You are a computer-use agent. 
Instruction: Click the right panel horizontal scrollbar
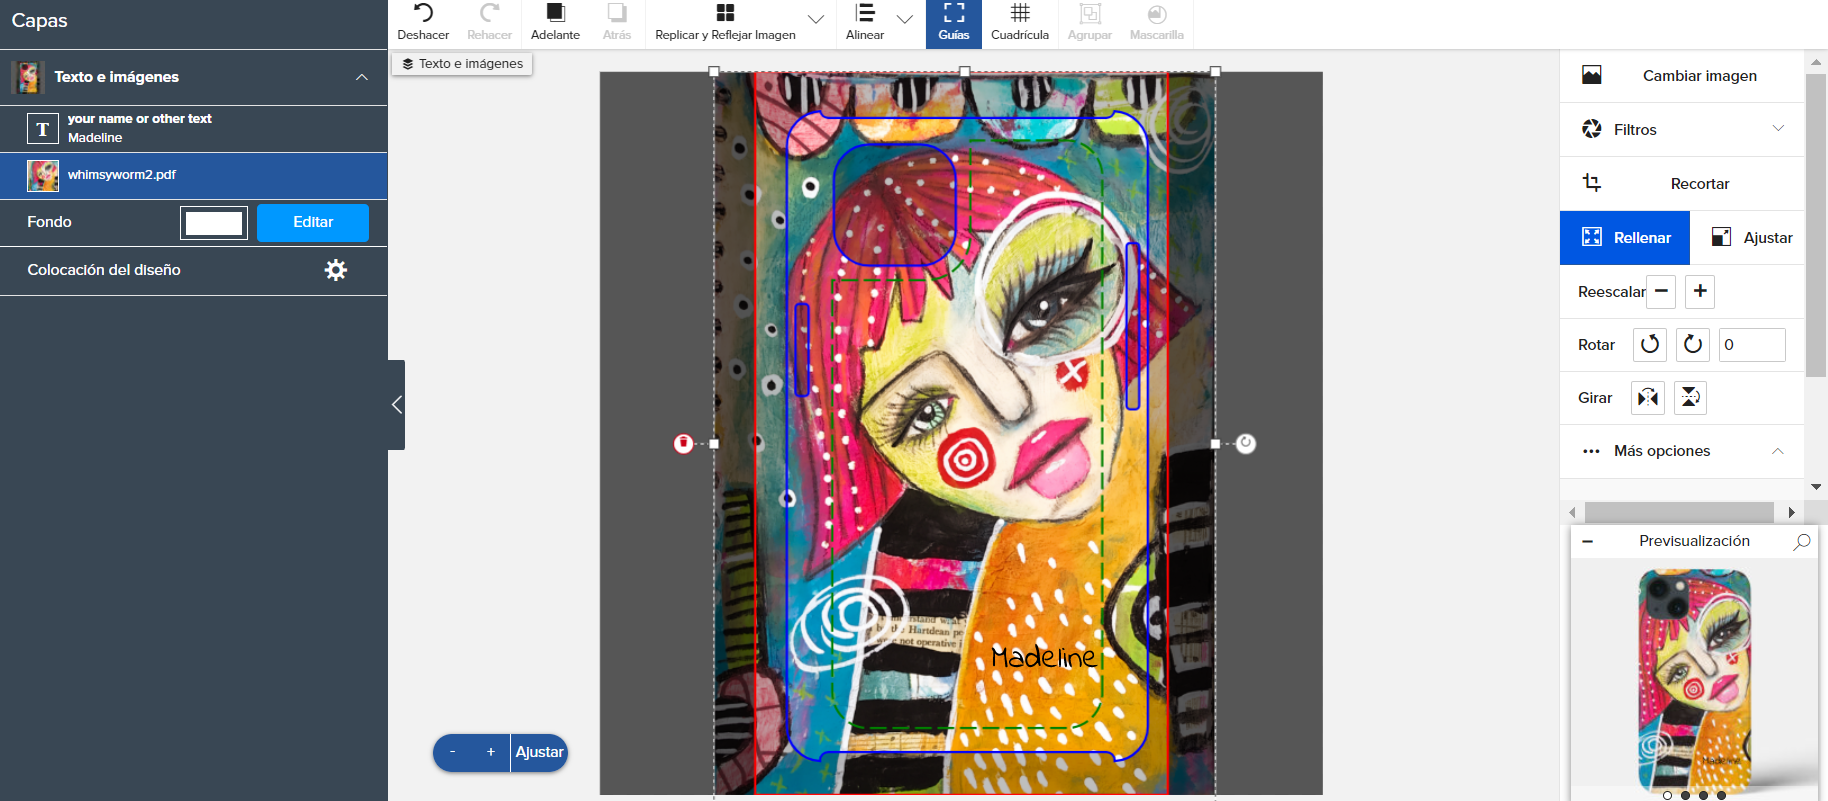(x=1679, y=512)
